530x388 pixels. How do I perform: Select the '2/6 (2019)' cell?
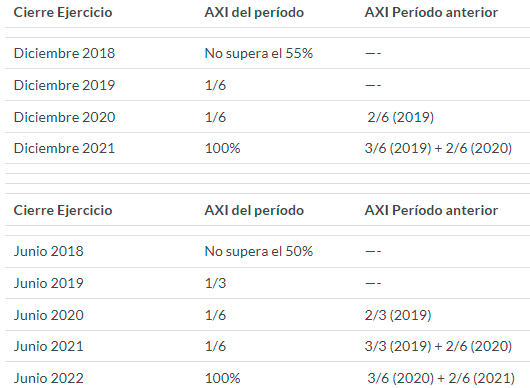point(401,117)
